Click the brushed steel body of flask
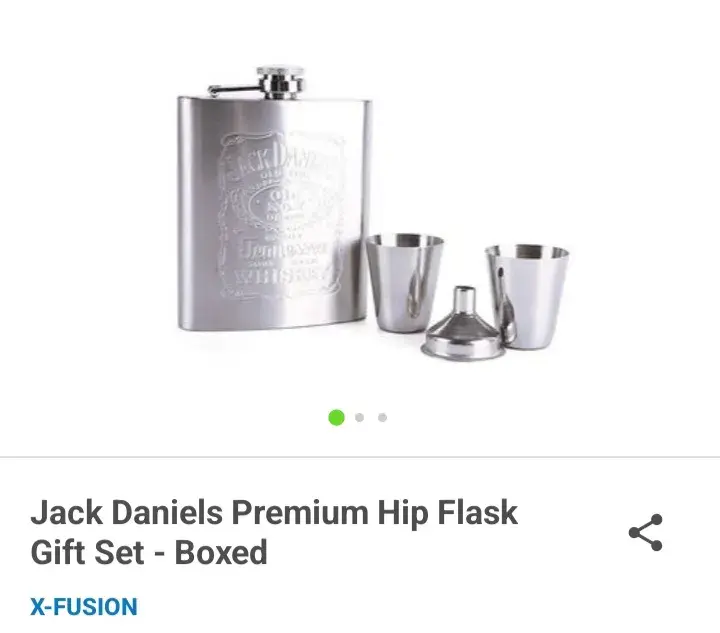This screenshot has width=720, height=633. [274, 213]
